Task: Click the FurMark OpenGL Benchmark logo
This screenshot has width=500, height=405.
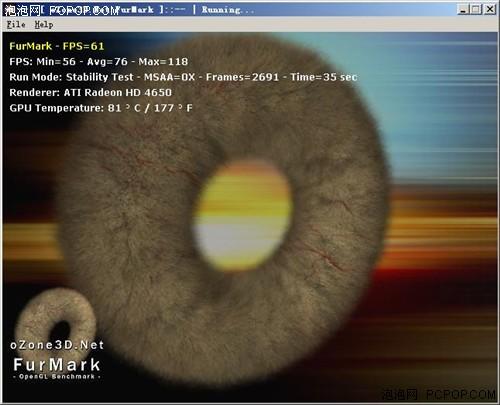Action: 57,369
